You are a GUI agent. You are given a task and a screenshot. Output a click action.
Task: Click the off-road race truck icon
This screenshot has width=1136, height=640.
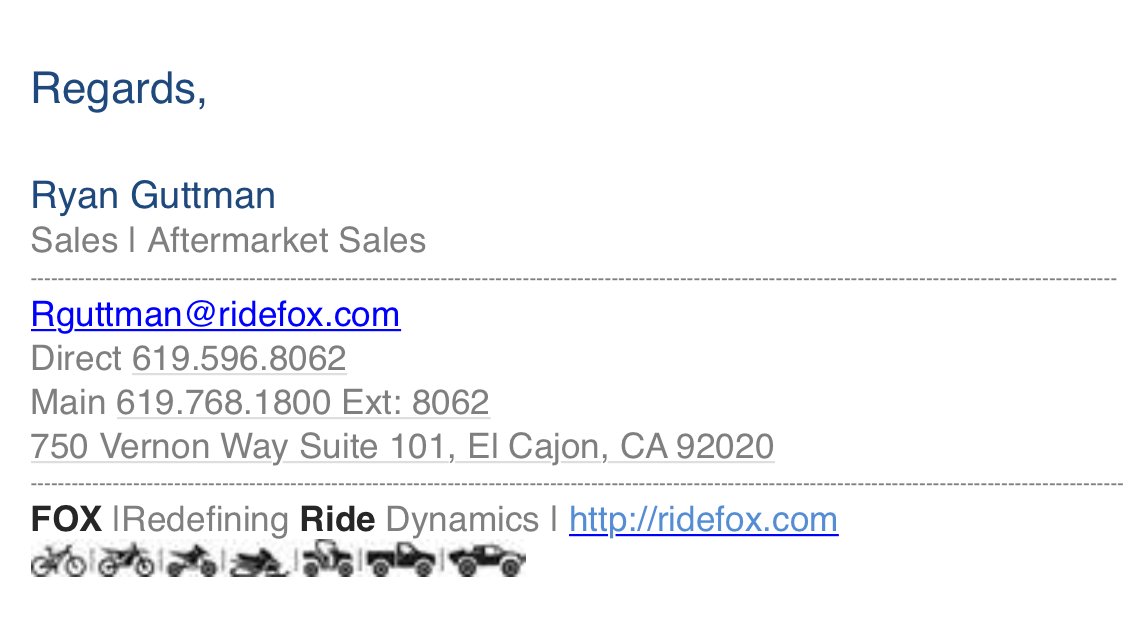tap(487, 561)
